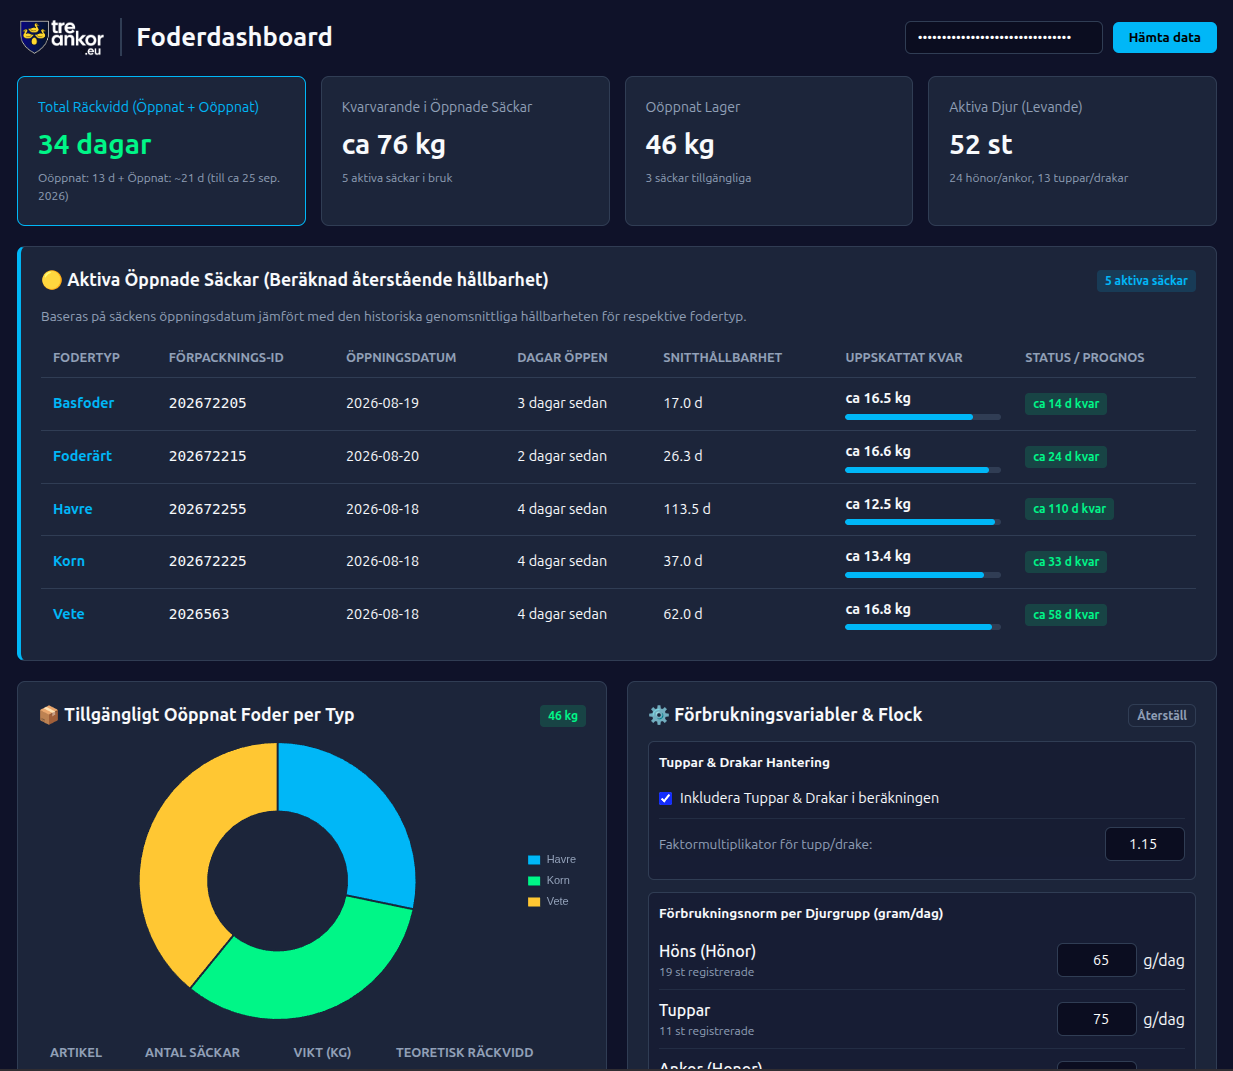
Task: Click the green 46 kg badge
Action: pyautogui.click(x=563, y=716)
